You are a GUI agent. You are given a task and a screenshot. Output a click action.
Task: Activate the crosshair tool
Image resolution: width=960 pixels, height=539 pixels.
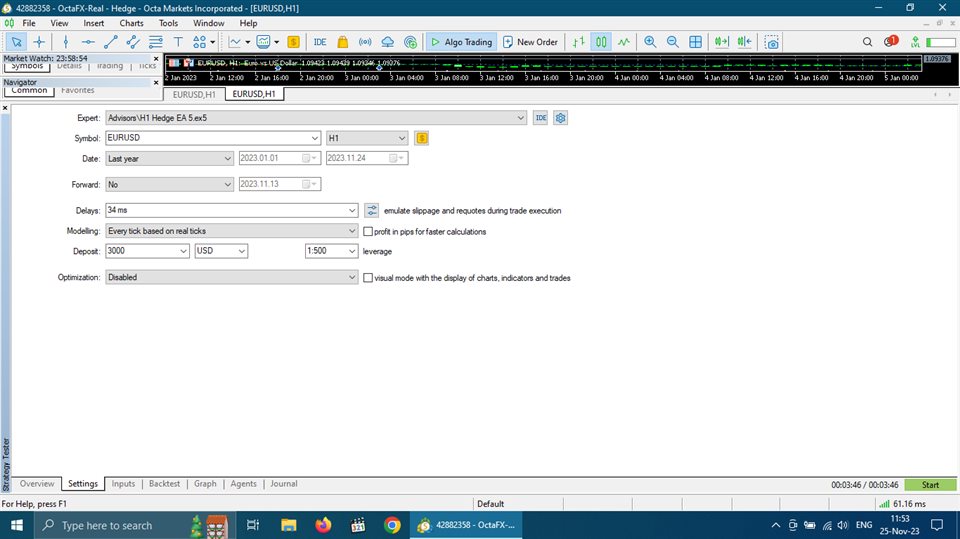[x=39, y=42]
